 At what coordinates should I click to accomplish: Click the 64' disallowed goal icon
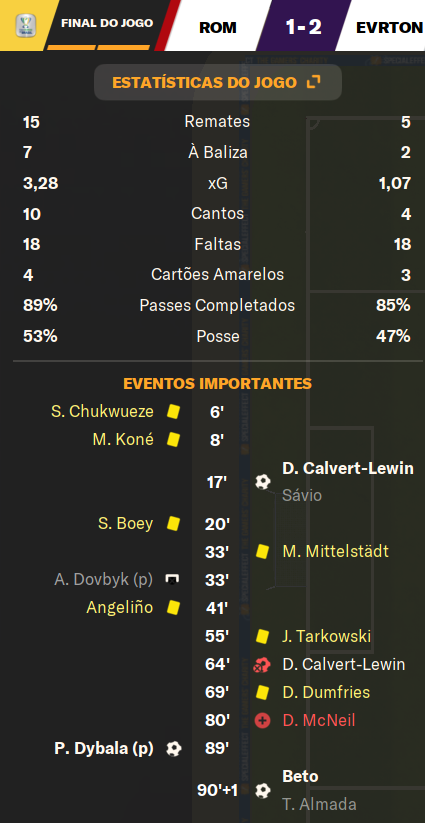(262, 666)
